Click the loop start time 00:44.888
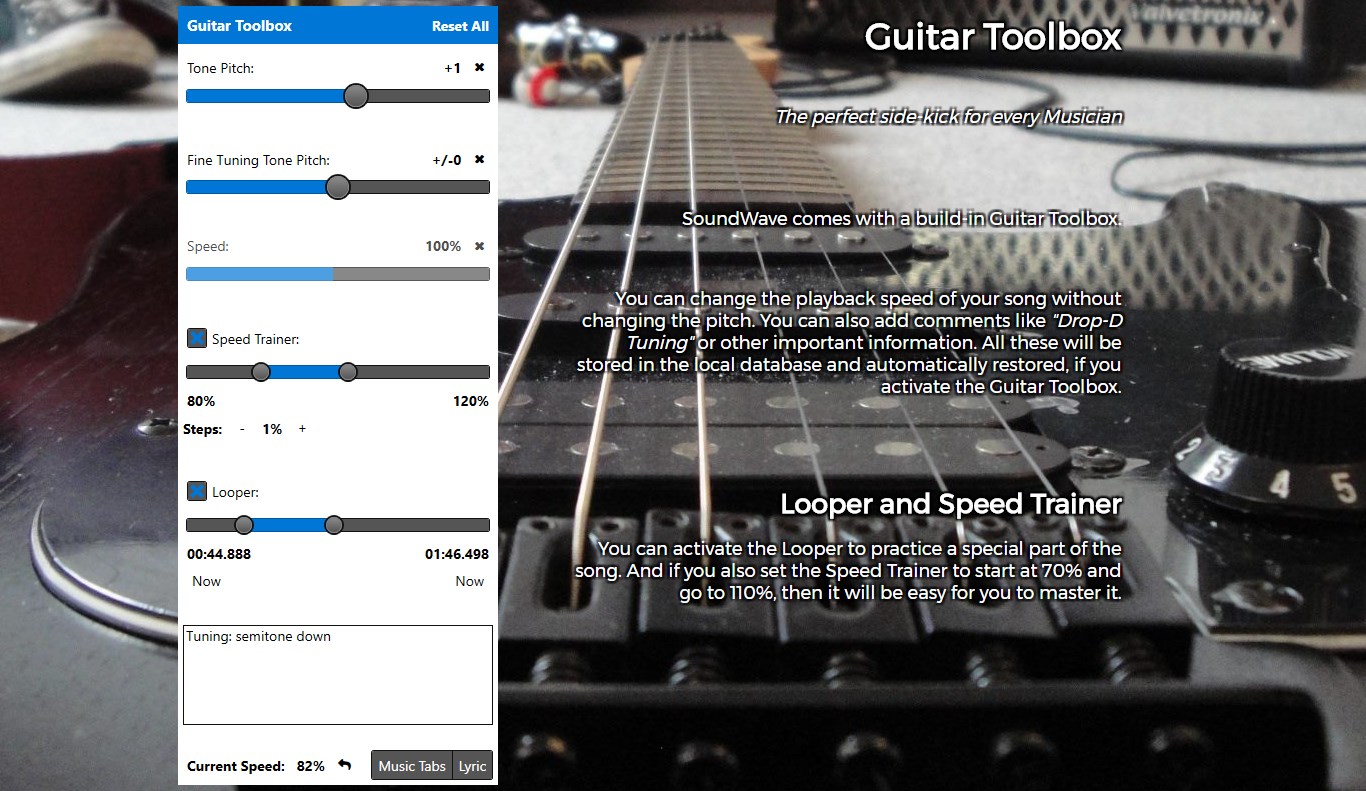The image size is (1366, 791). pyautogui.click(x=219, y=554)
